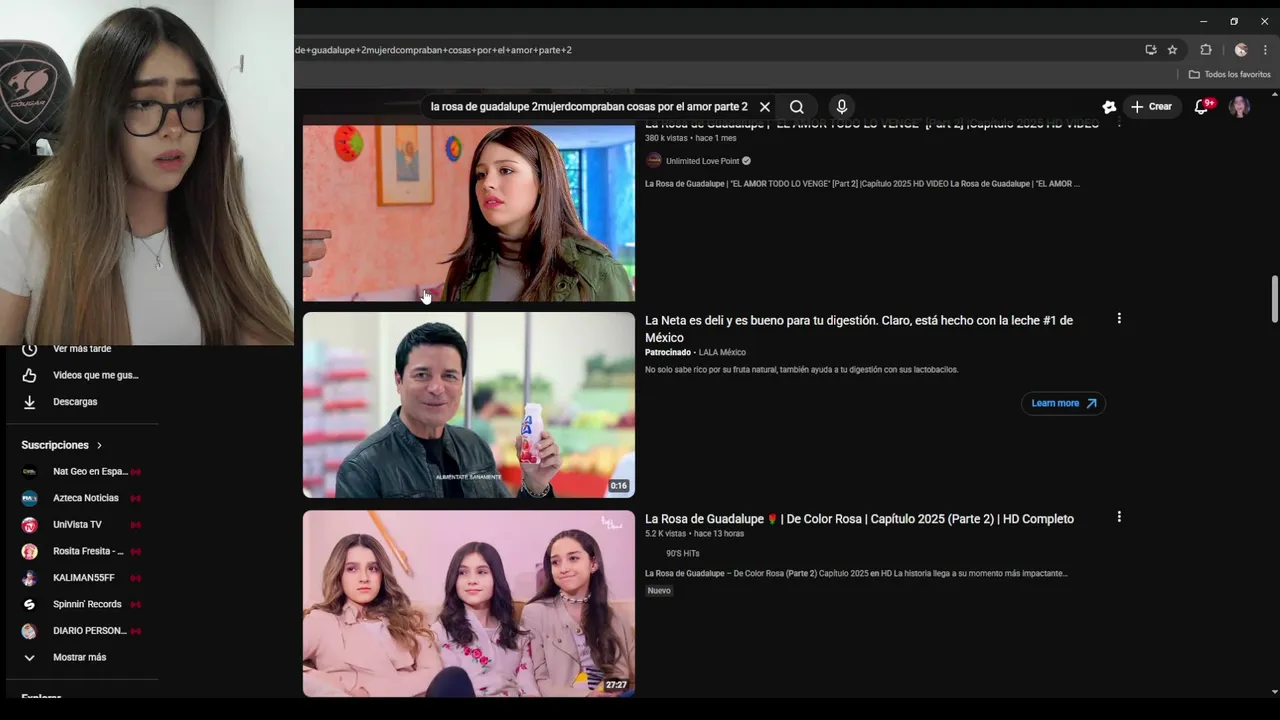Click the page vertical scrollbar thumb
The height and width of the screenshot is (720, 1280).
(x=1274, y=299)
